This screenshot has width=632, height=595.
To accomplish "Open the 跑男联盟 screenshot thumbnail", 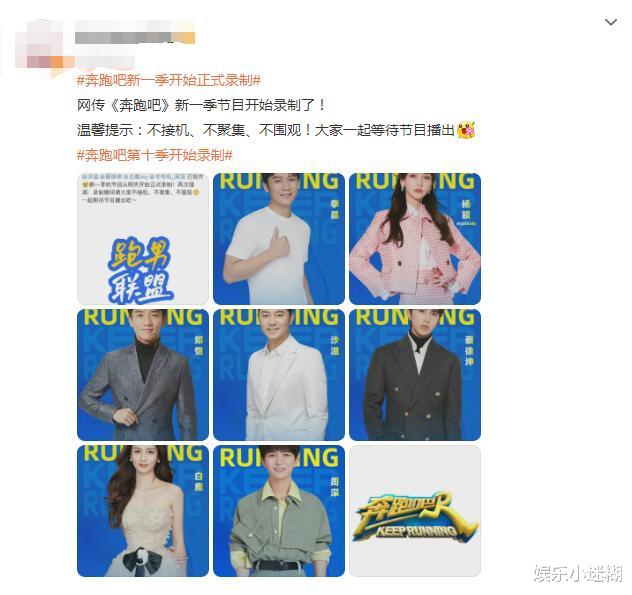I will coord(143,239).
